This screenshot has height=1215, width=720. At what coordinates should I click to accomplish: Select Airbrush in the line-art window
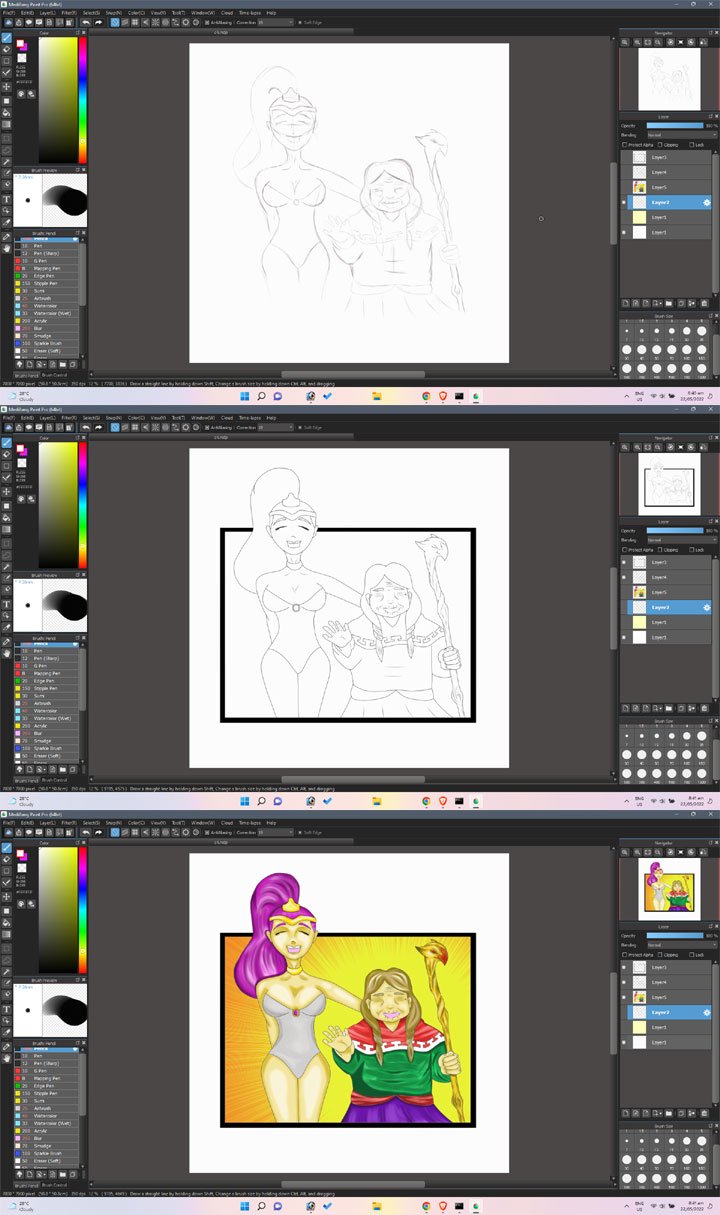pyautogui.click(x=46, y=703)
